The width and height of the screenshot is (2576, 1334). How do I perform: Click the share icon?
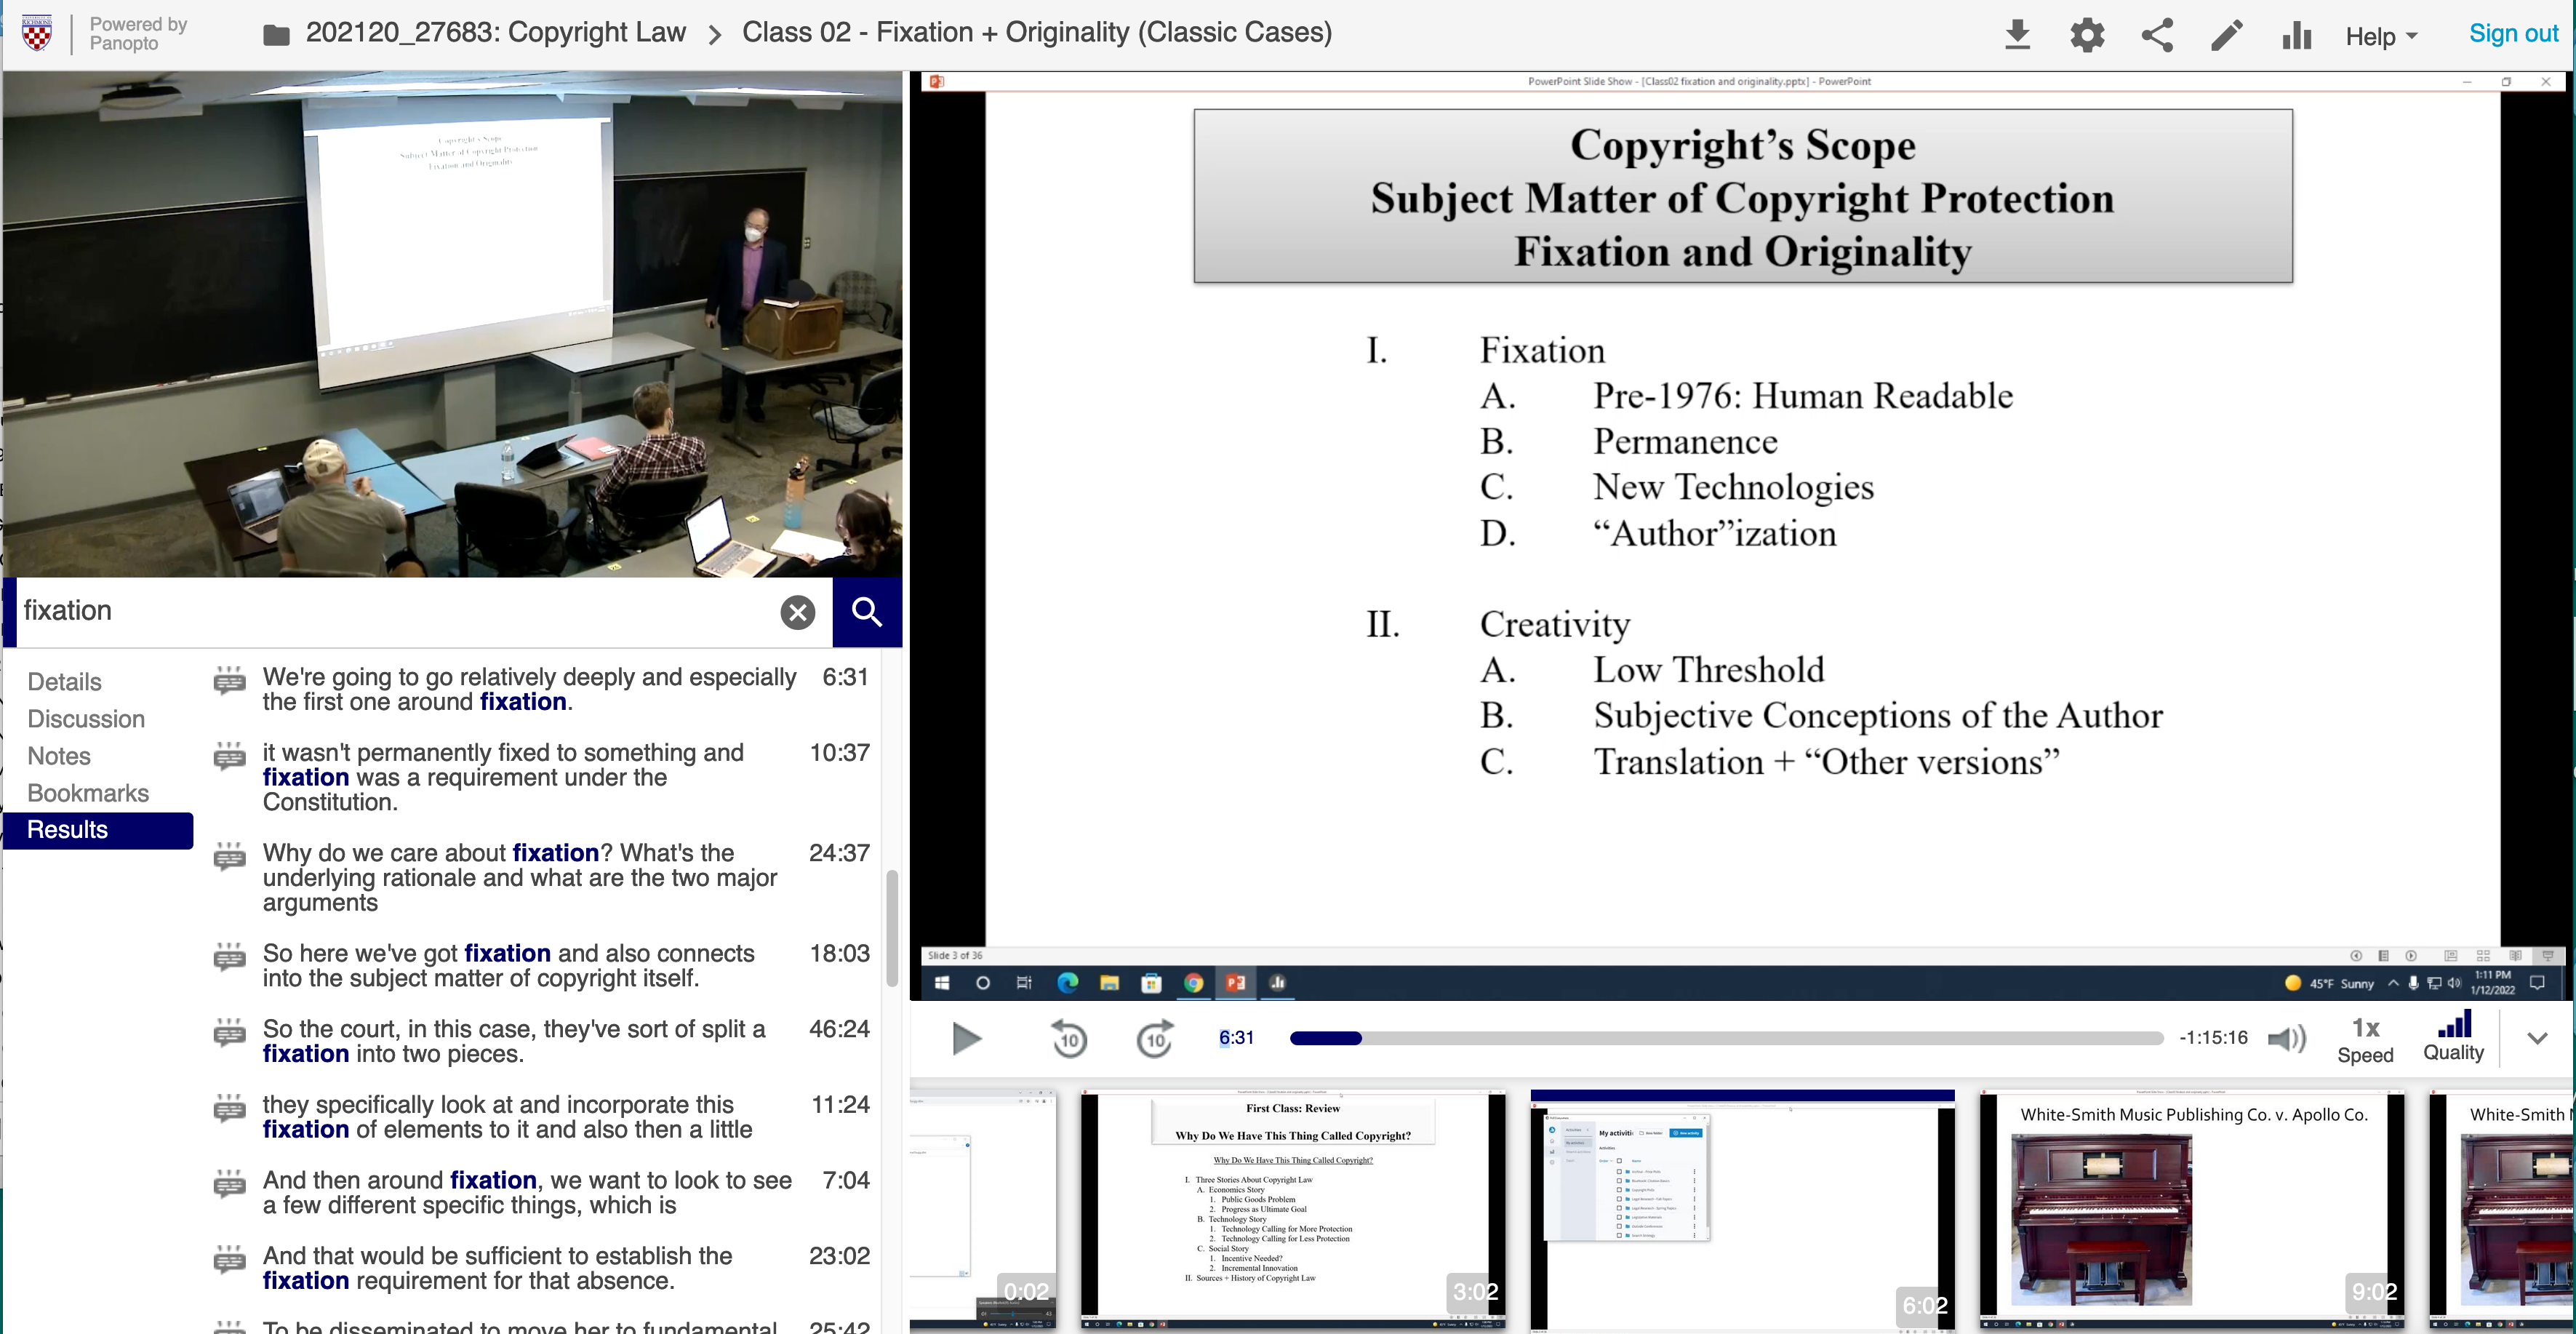[x=2157, y=35]
